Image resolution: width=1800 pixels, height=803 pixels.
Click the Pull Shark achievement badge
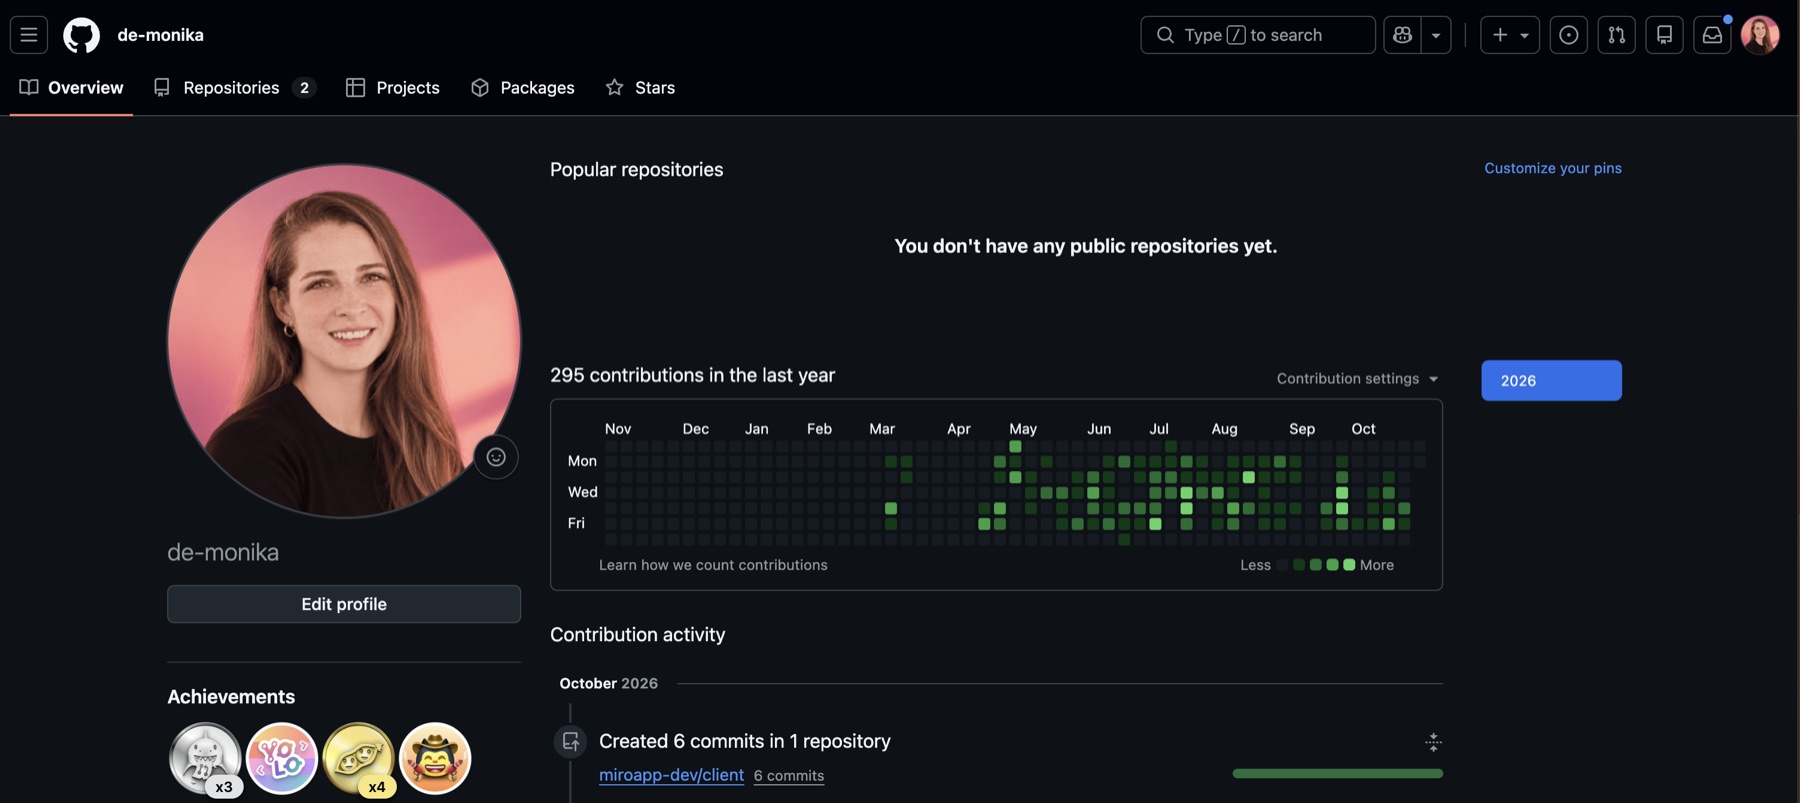pos(205,758)
